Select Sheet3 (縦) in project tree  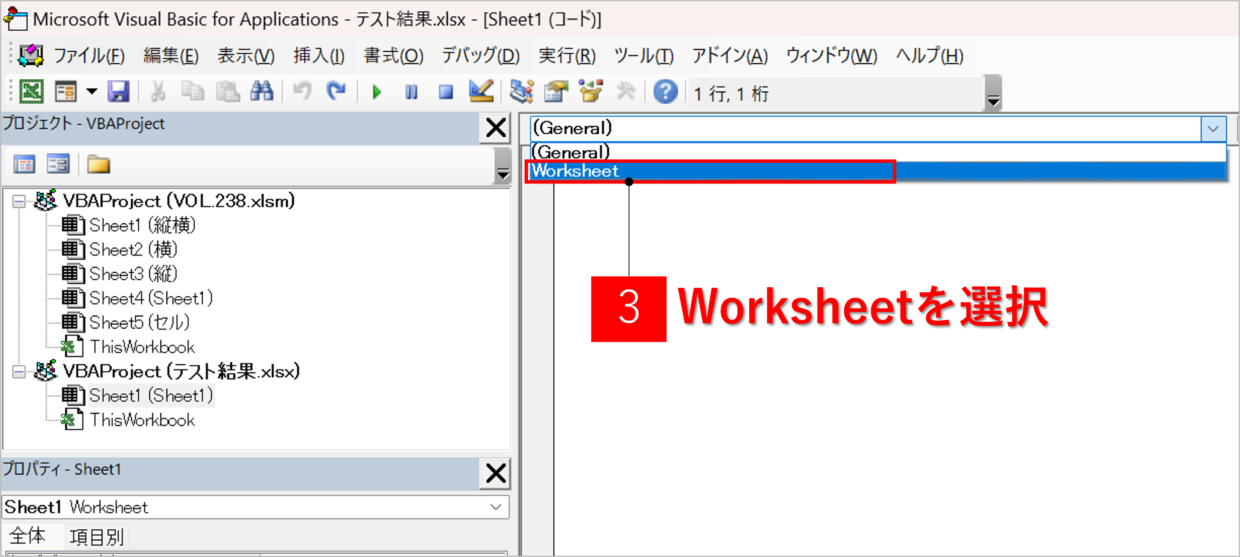pyautogui.click(x=133, y=274)
